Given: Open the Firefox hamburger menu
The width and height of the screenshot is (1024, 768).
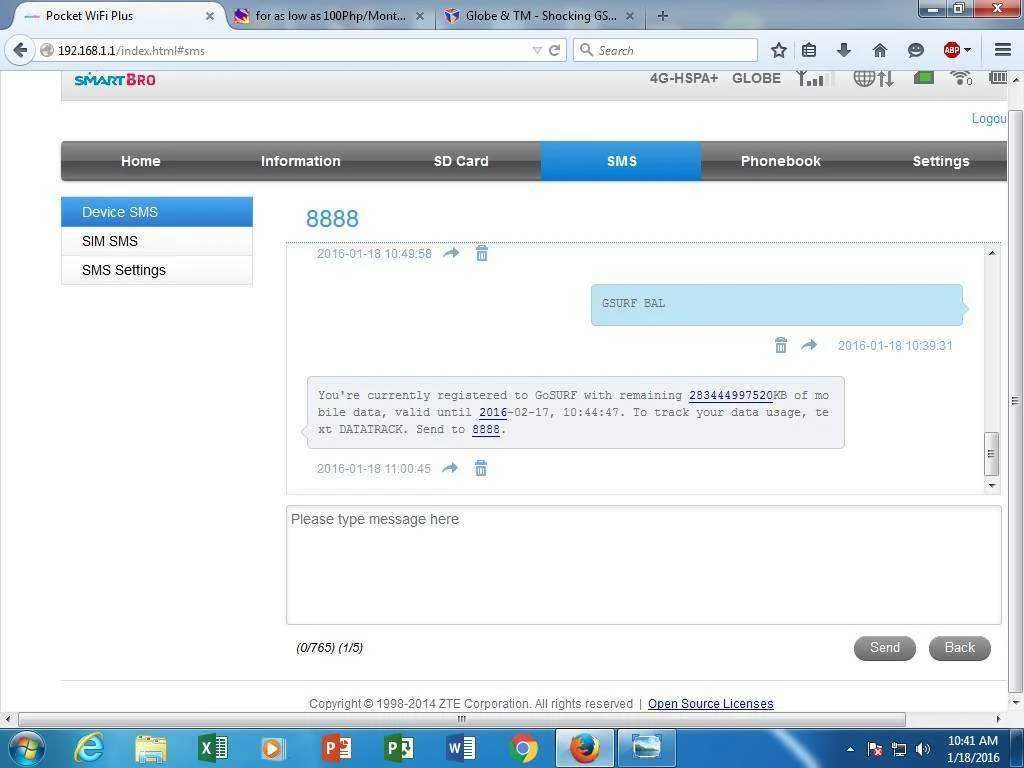Looking at the screenshot, I should click(x=1003, y=50).
